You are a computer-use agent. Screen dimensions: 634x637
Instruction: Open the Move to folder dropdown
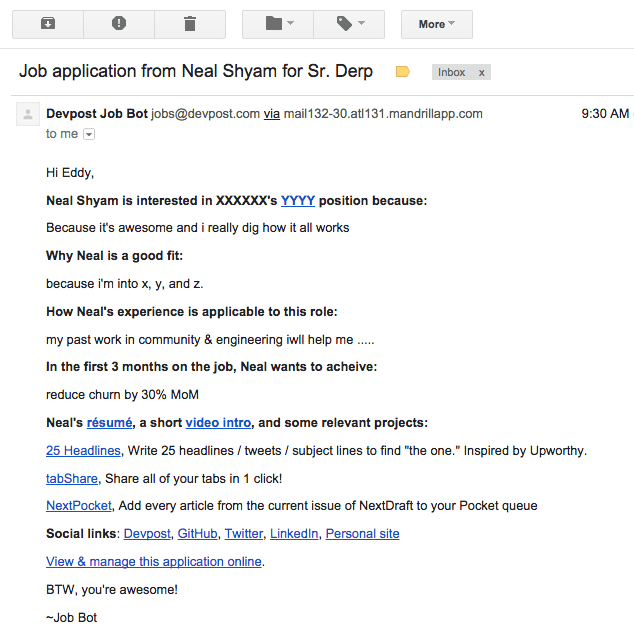pos(278,24)
